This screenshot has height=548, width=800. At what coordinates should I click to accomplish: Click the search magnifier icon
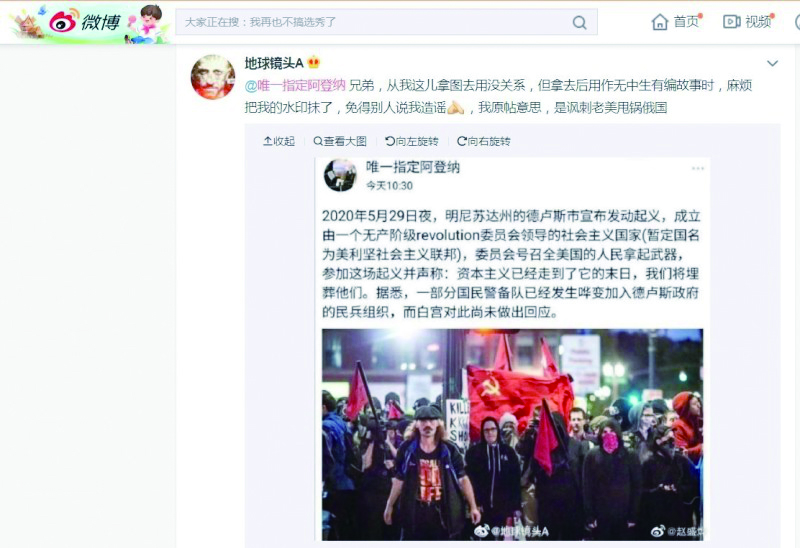coord(579,22)
